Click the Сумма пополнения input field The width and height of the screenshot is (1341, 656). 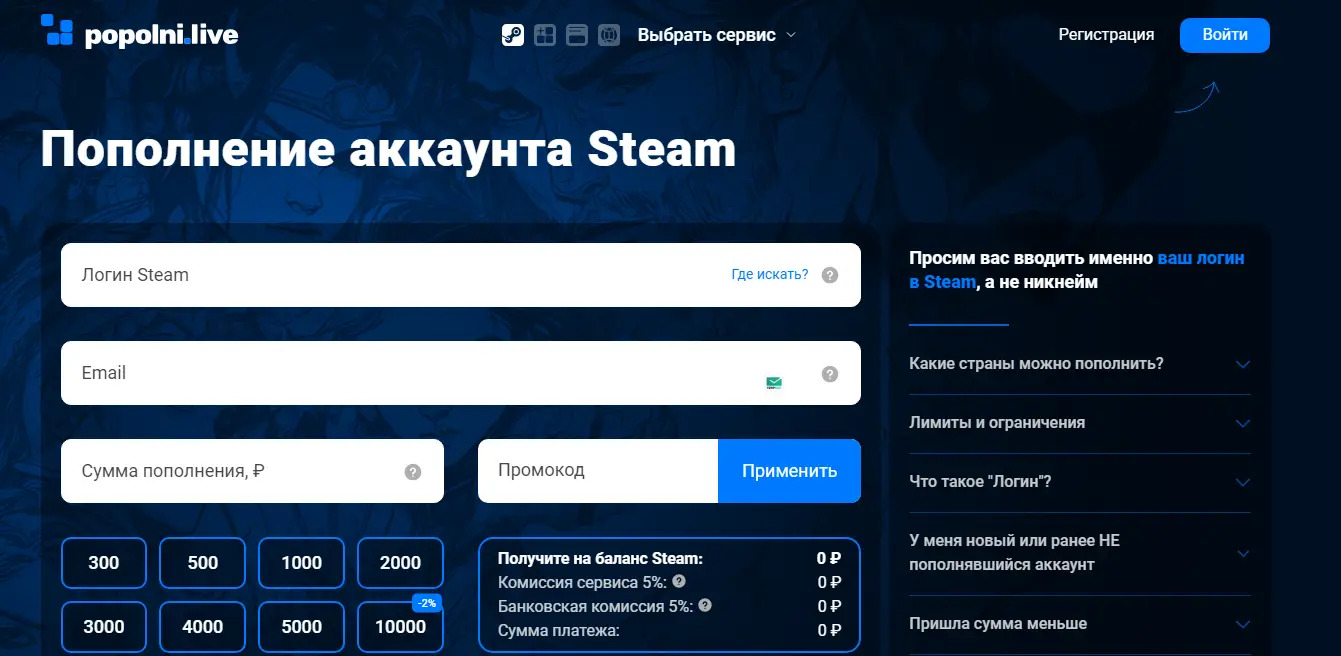pyautogui.click(x=252, y=471)
